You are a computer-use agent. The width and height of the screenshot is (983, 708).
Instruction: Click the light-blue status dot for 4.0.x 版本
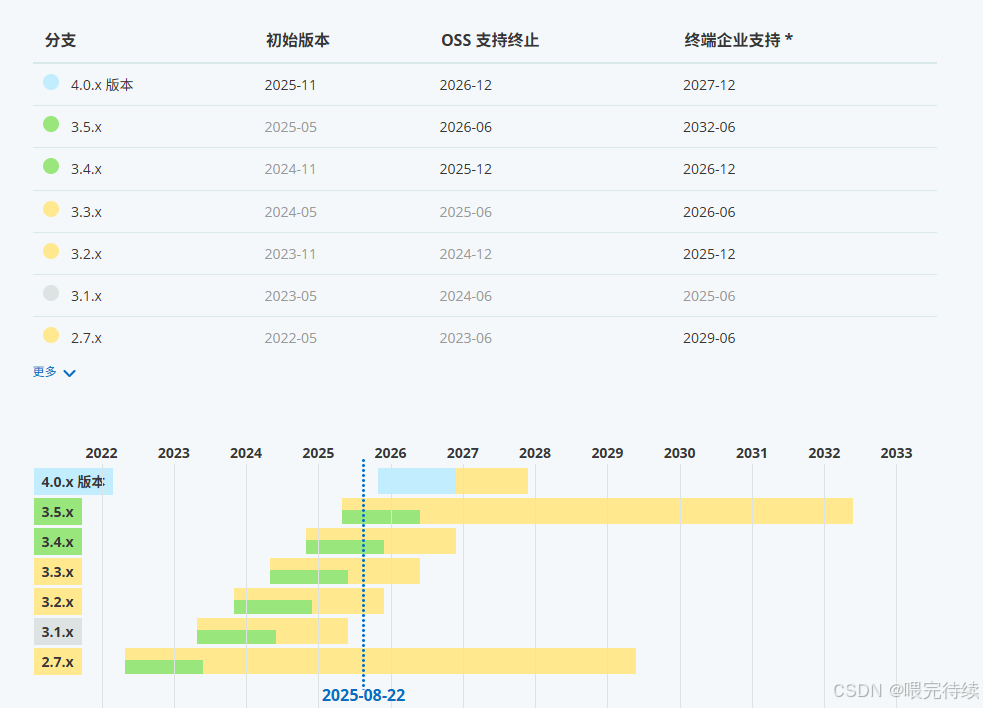coord(51,82)
